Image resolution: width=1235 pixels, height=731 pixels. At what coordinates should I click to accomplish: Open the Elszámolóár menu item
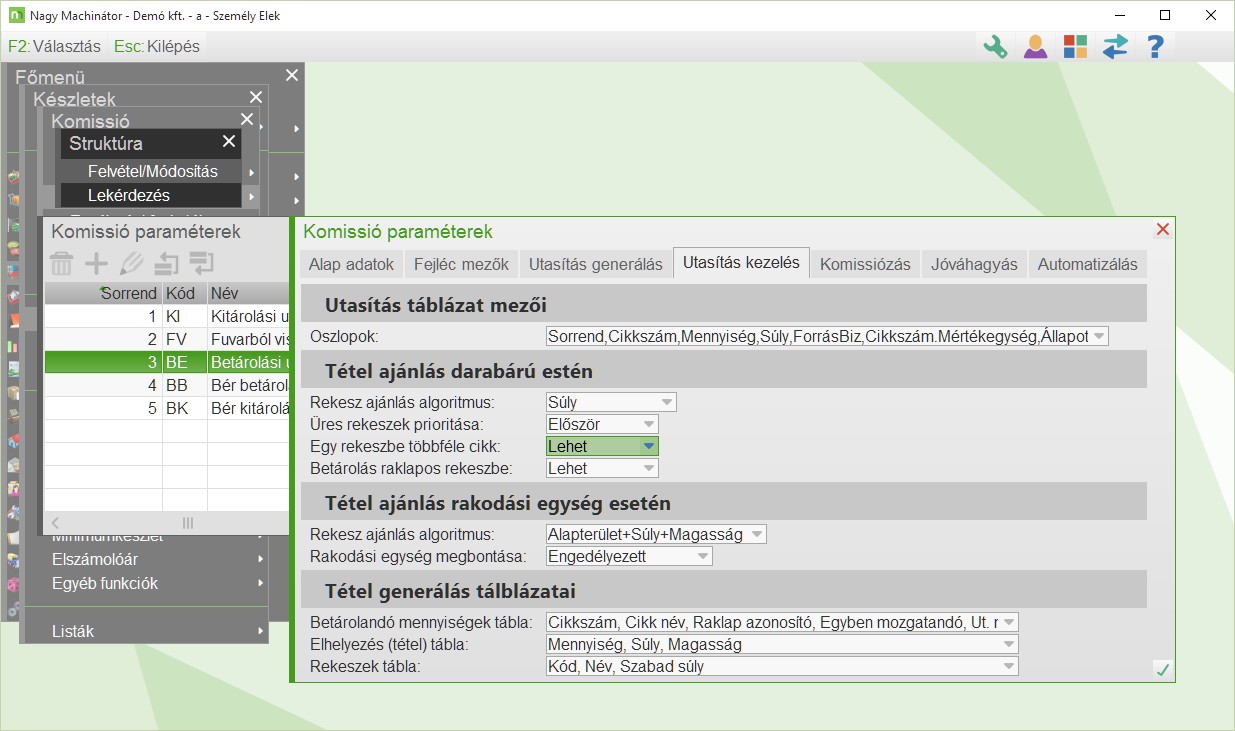146,559
